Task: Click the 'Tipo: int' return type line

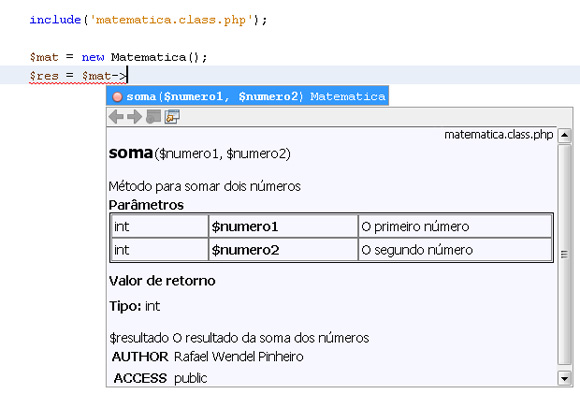Action: [134, 306]
